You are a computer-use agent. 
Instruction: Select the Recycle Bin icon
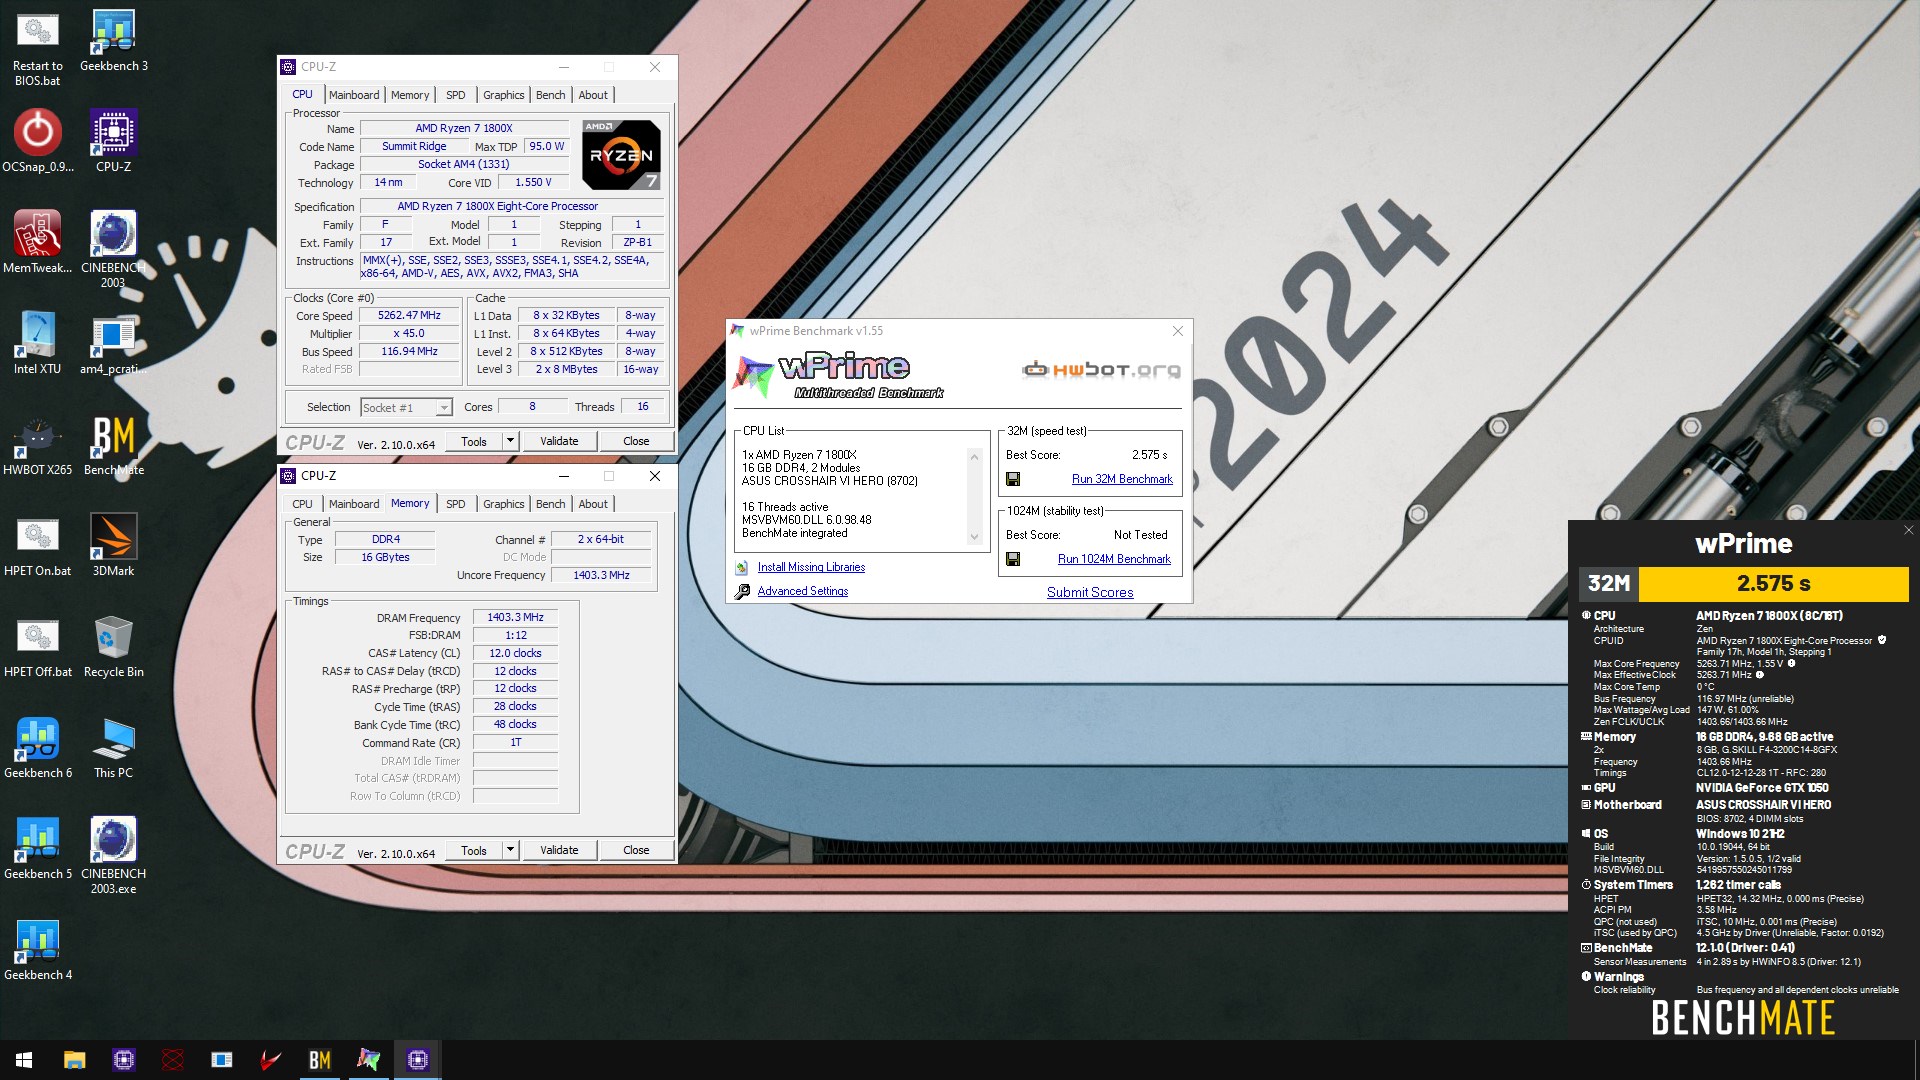[113, 646]
